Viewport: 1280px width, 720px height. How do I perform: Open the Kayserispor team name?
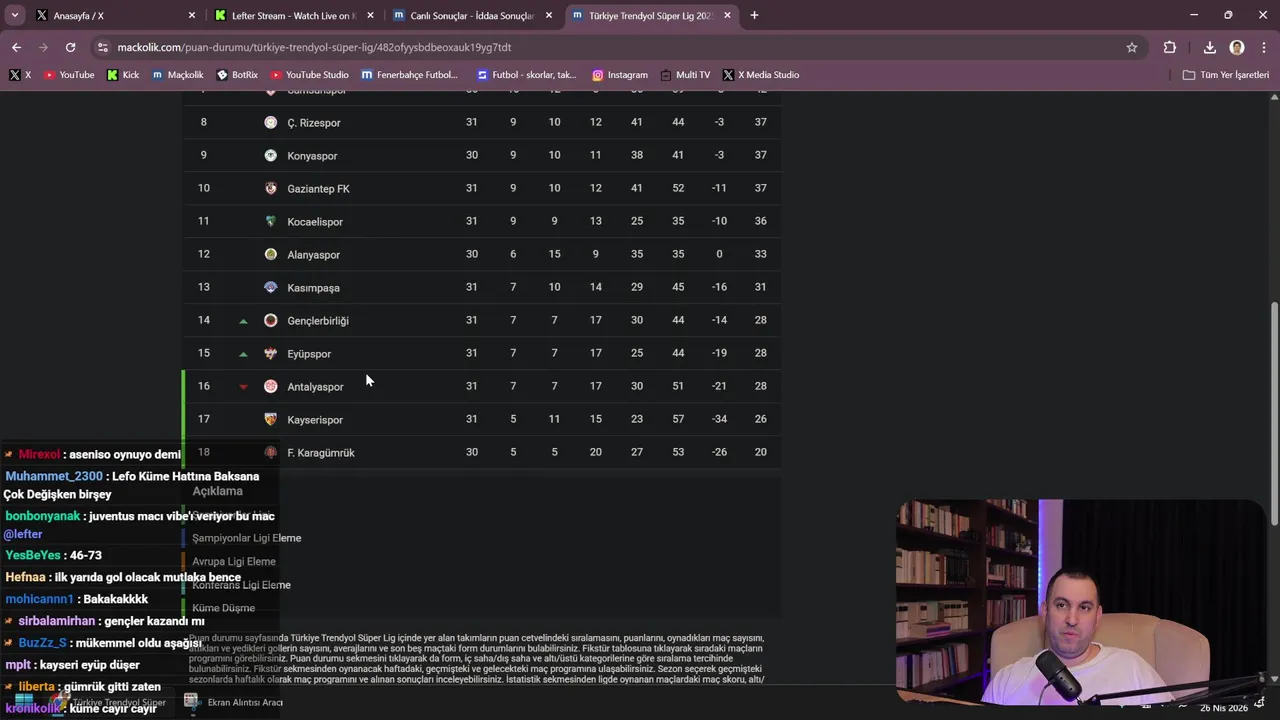pos(315,420)
